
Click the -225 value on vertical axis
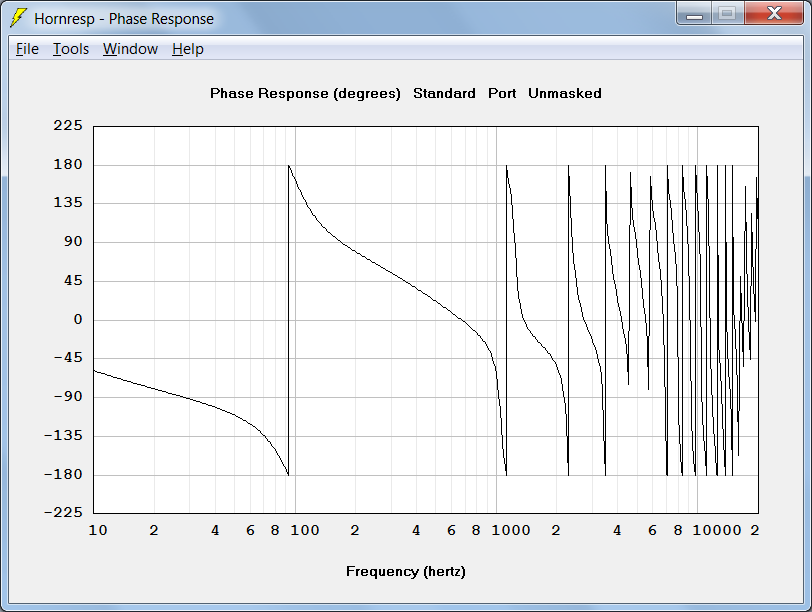click(x=63, y=513)
